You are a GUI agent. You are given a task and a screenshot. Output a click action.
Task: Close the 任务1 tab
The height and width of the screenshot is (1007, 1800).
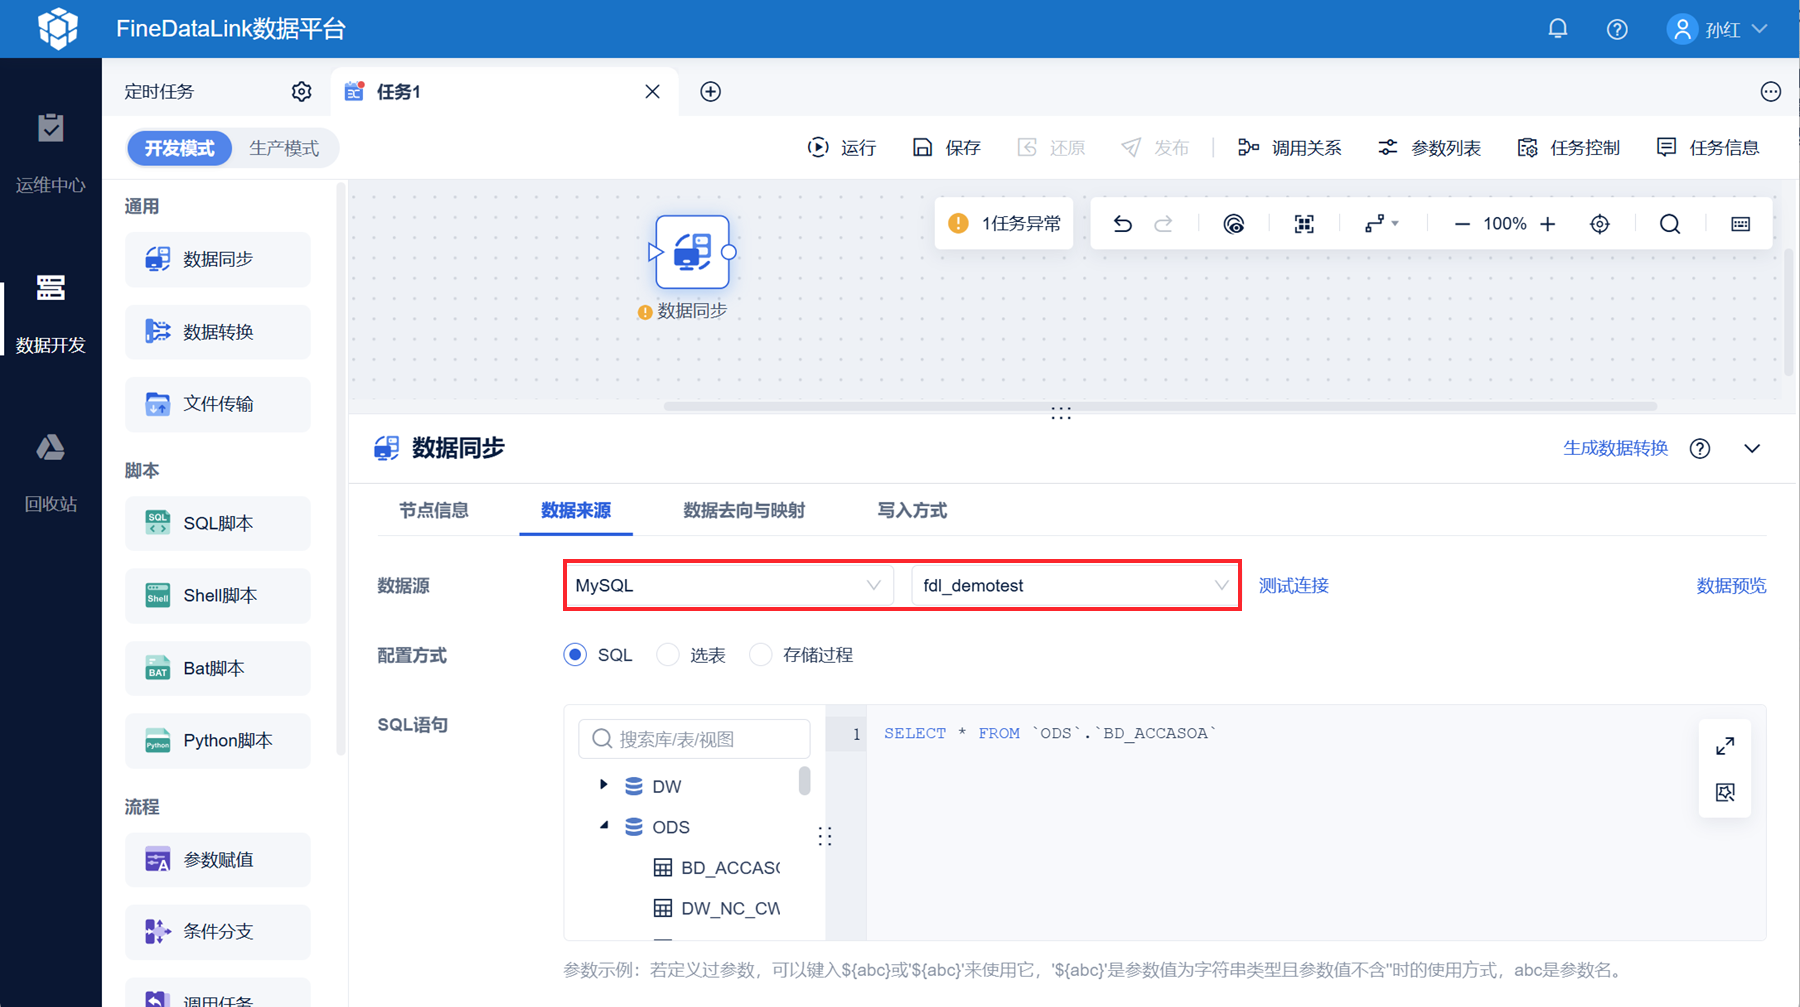click(652, 92)
